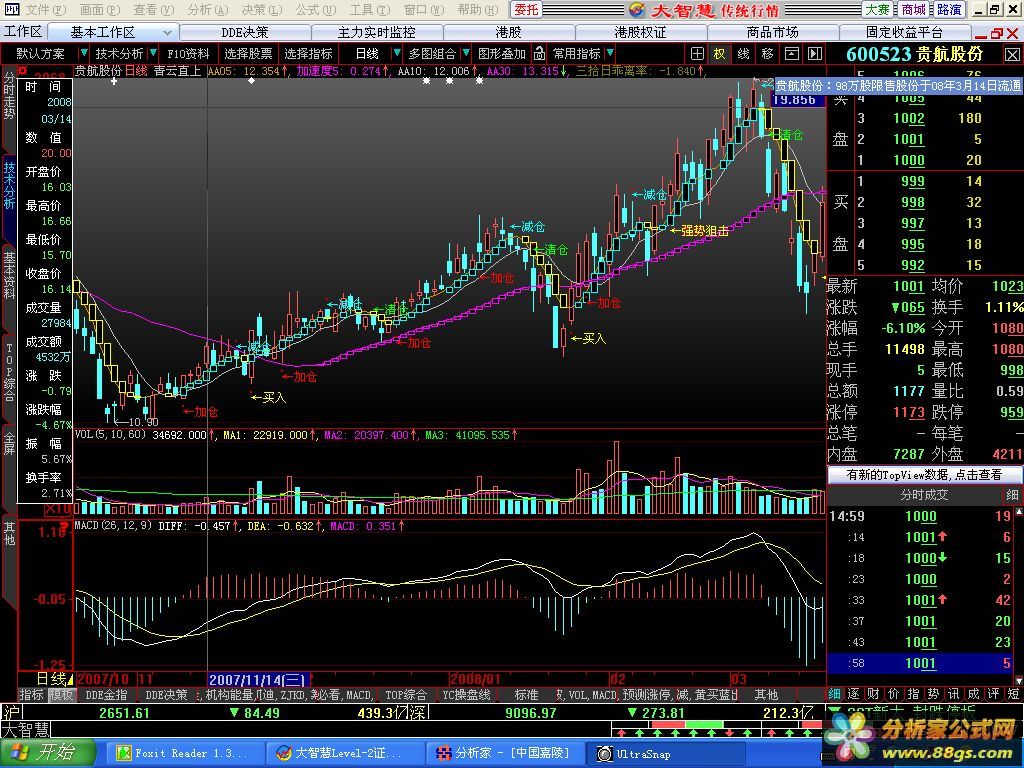Click the red gear icon at chart corner

[24, 70]
